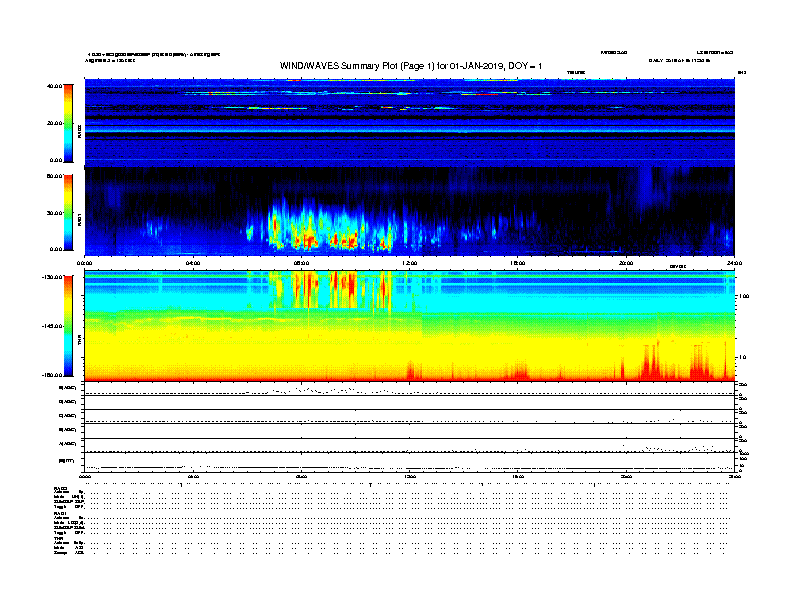Click the 100 label on TNR right axis

(744, 296)
